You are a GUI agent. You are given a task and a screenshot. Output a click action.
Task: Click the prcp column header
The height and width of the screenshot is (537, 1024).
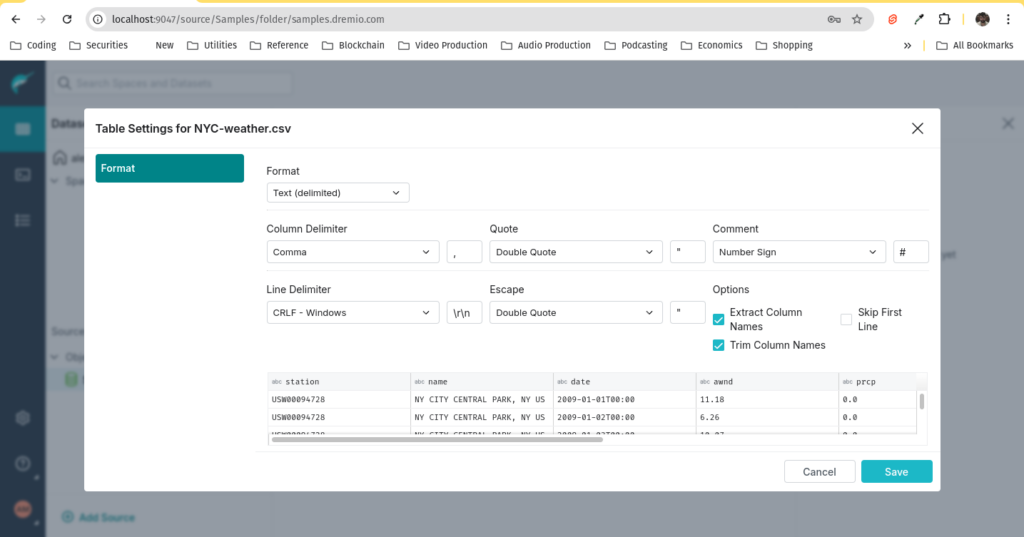point(878,382)
